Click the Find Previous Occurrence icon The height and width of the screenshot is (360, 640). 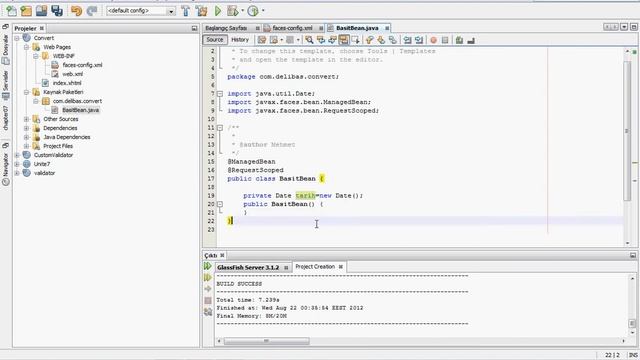click(x=321, y=40)
